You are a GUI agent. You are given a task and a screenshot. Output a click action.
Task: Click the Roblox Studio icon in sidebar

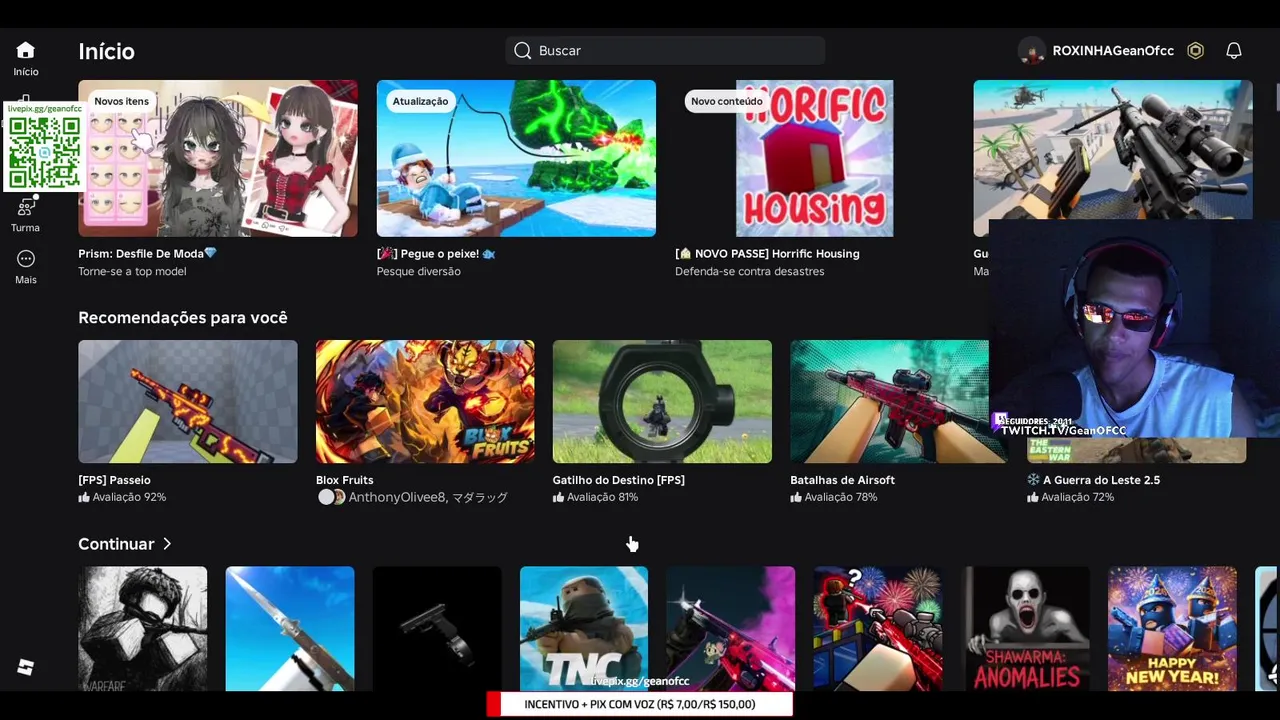click(26, 668)
